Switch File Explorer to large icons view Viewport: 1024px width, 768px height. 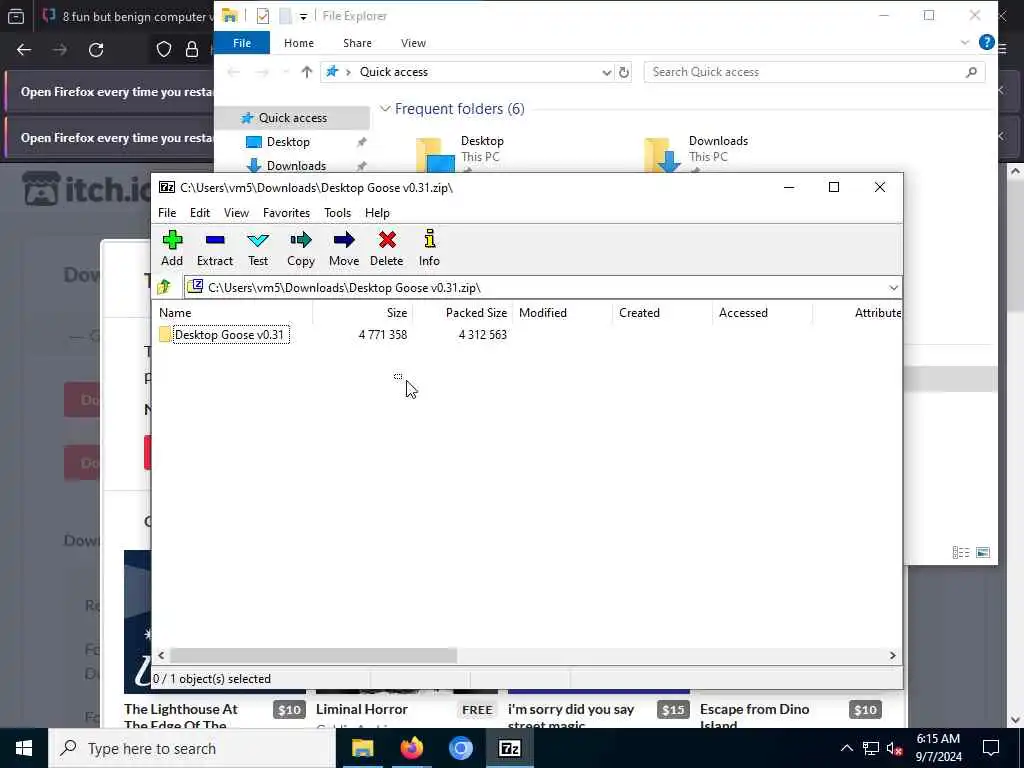tap(982, 552)
